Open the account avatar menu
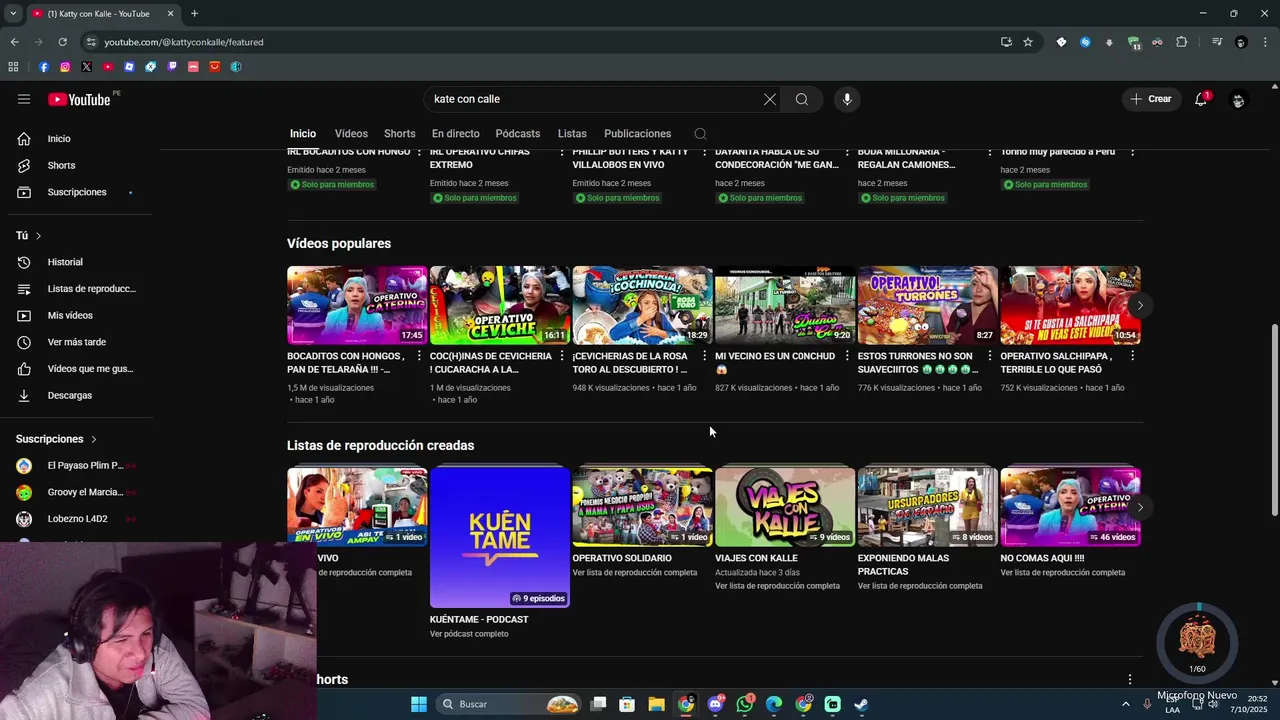 (1238, 99)
